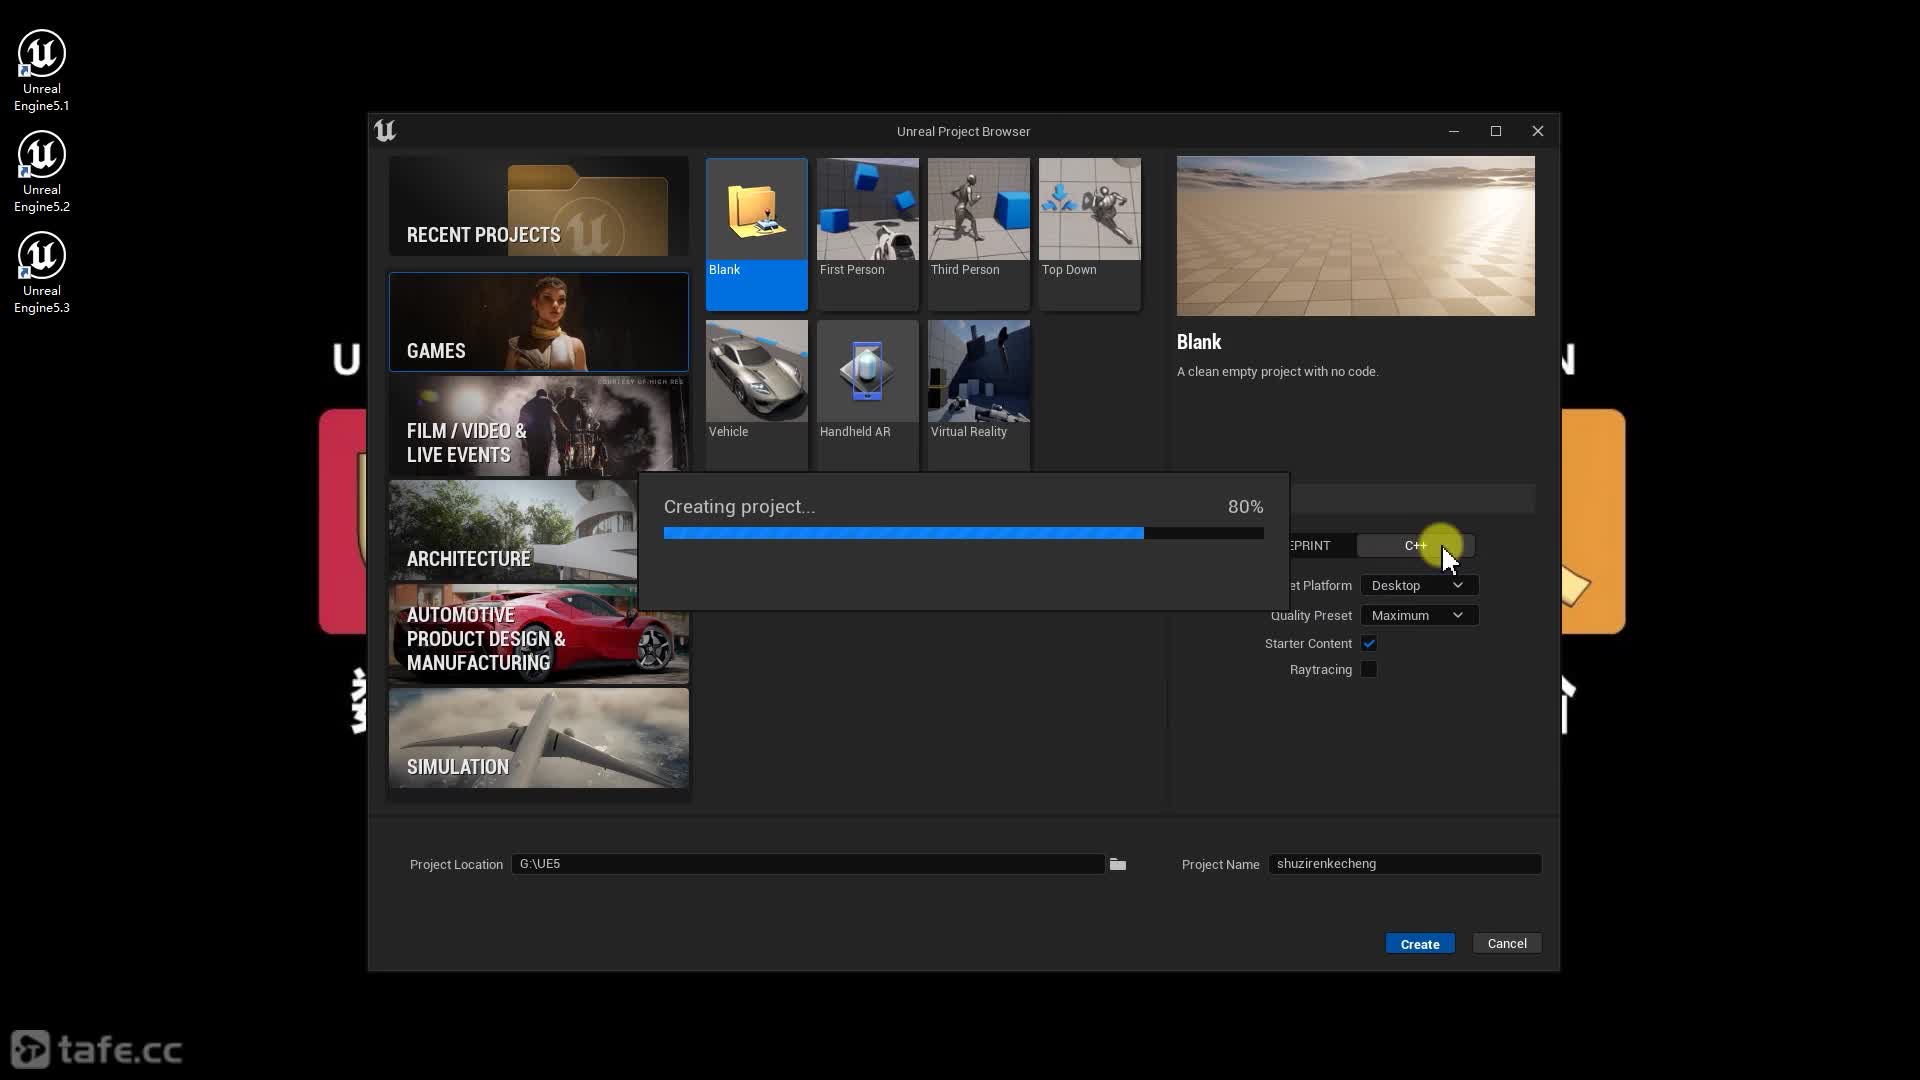This screenshot has height=1080, width=1920.
Task: Open the Quality Preset Maximum dropdown
Action: pyautogui.click(x=1419, y=616)
